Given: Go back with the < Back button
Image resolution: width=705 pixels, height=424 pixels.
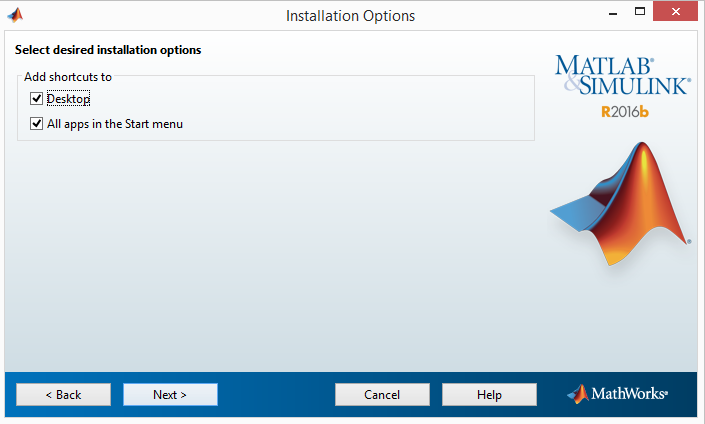Looking at the screenshot, I should tap(63, 394).
